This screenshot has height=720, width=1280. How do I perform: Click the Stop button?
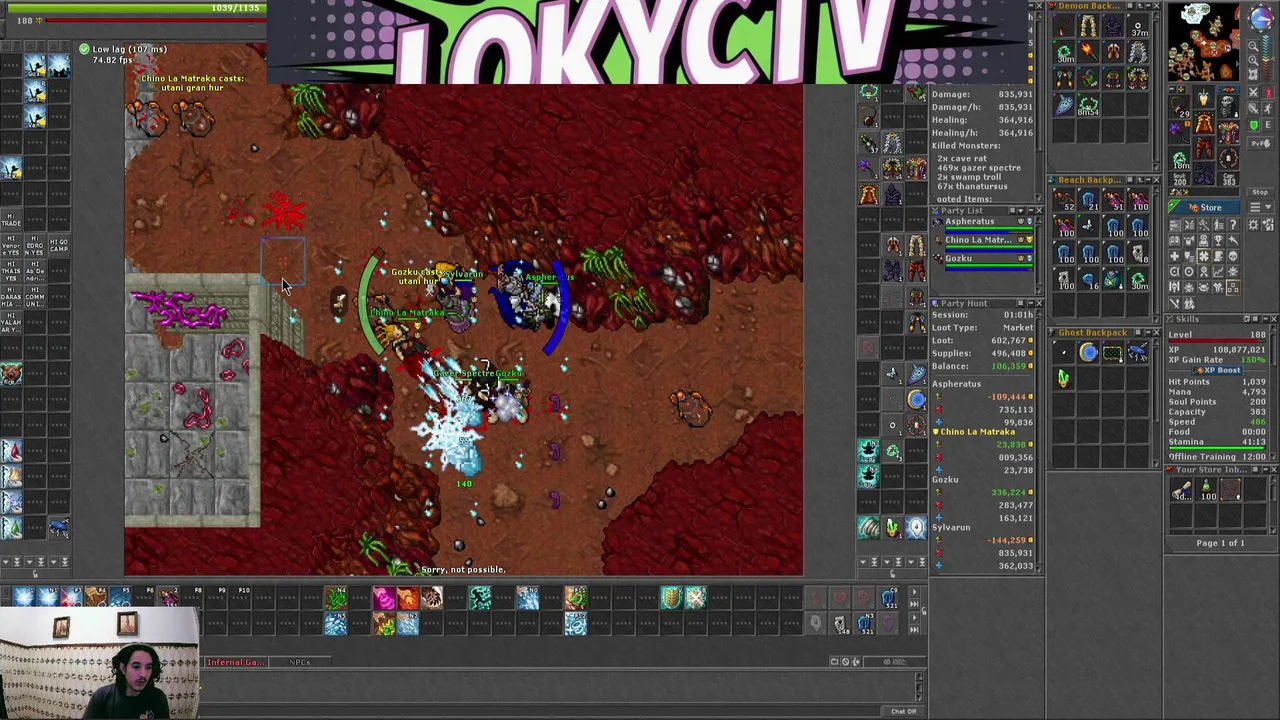pos(1260,192)
